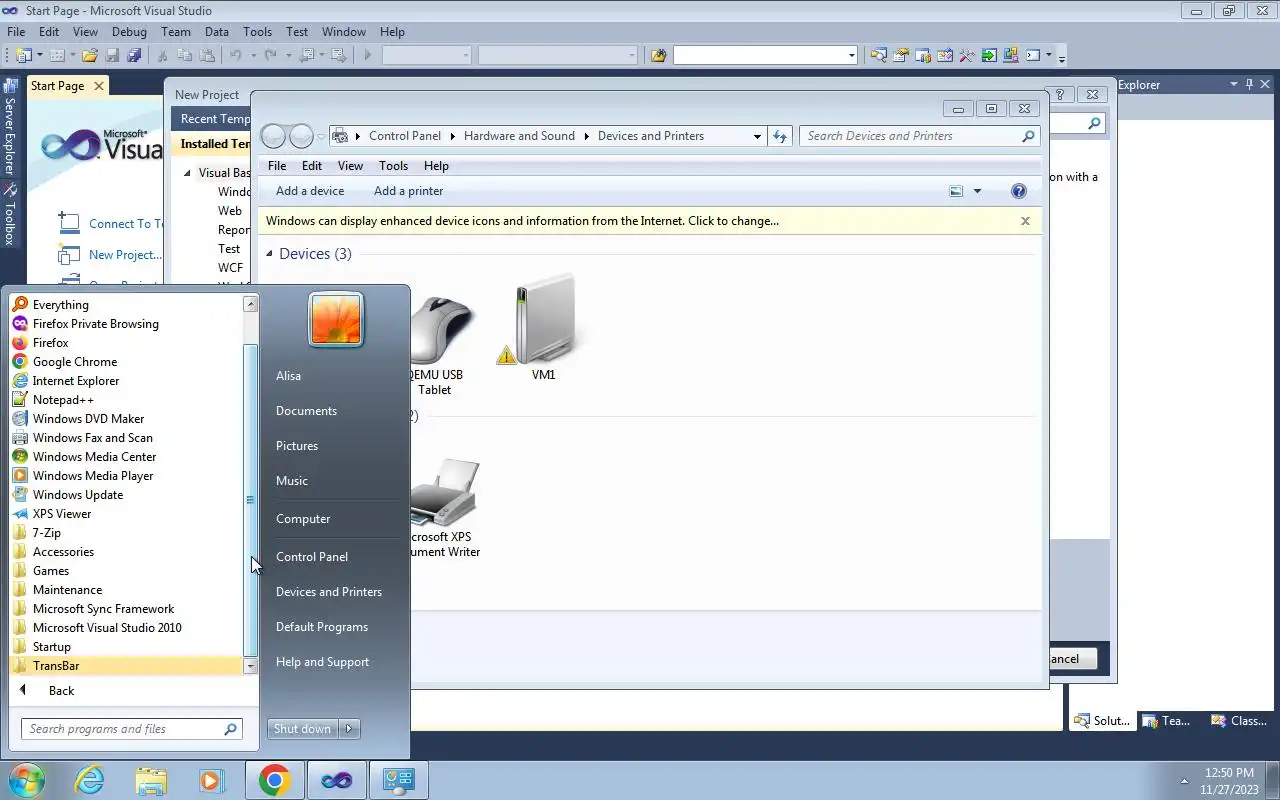
Task: Click Save All icon in Visual Studio toolbar
Action: click(134, 55)
